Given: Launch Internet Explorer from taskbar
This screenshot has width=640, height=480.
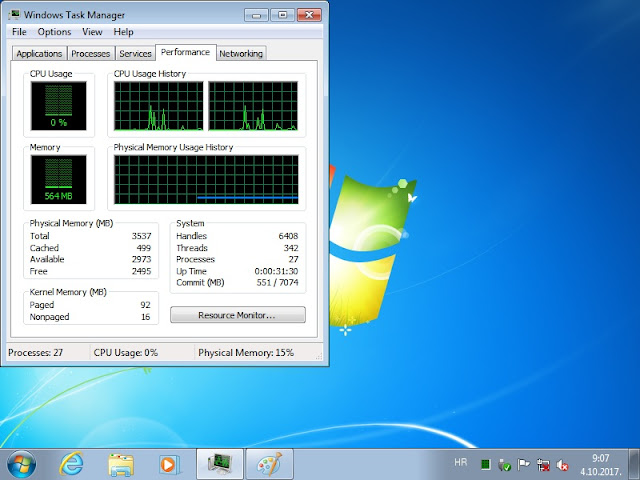Looking at the screenshot, I should pyautogui.click(x=71, y=464).
